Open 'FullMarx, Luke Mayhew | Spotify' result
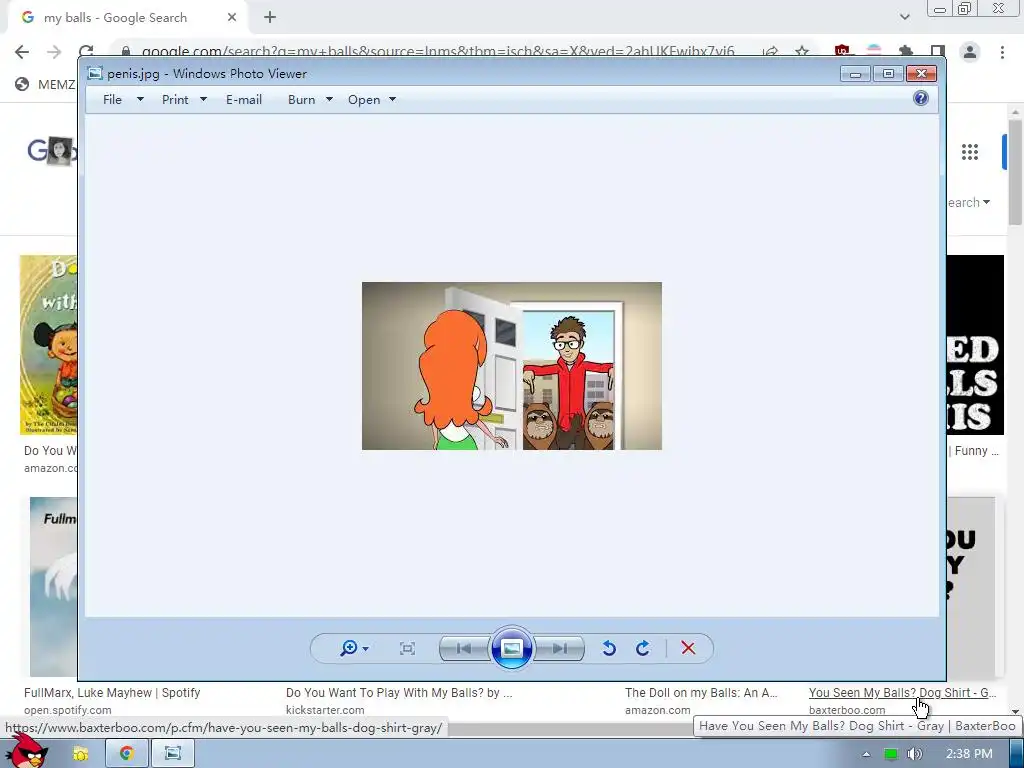Image resolution: width=1024 pixels, height=768 pixels. coord(112,693)
